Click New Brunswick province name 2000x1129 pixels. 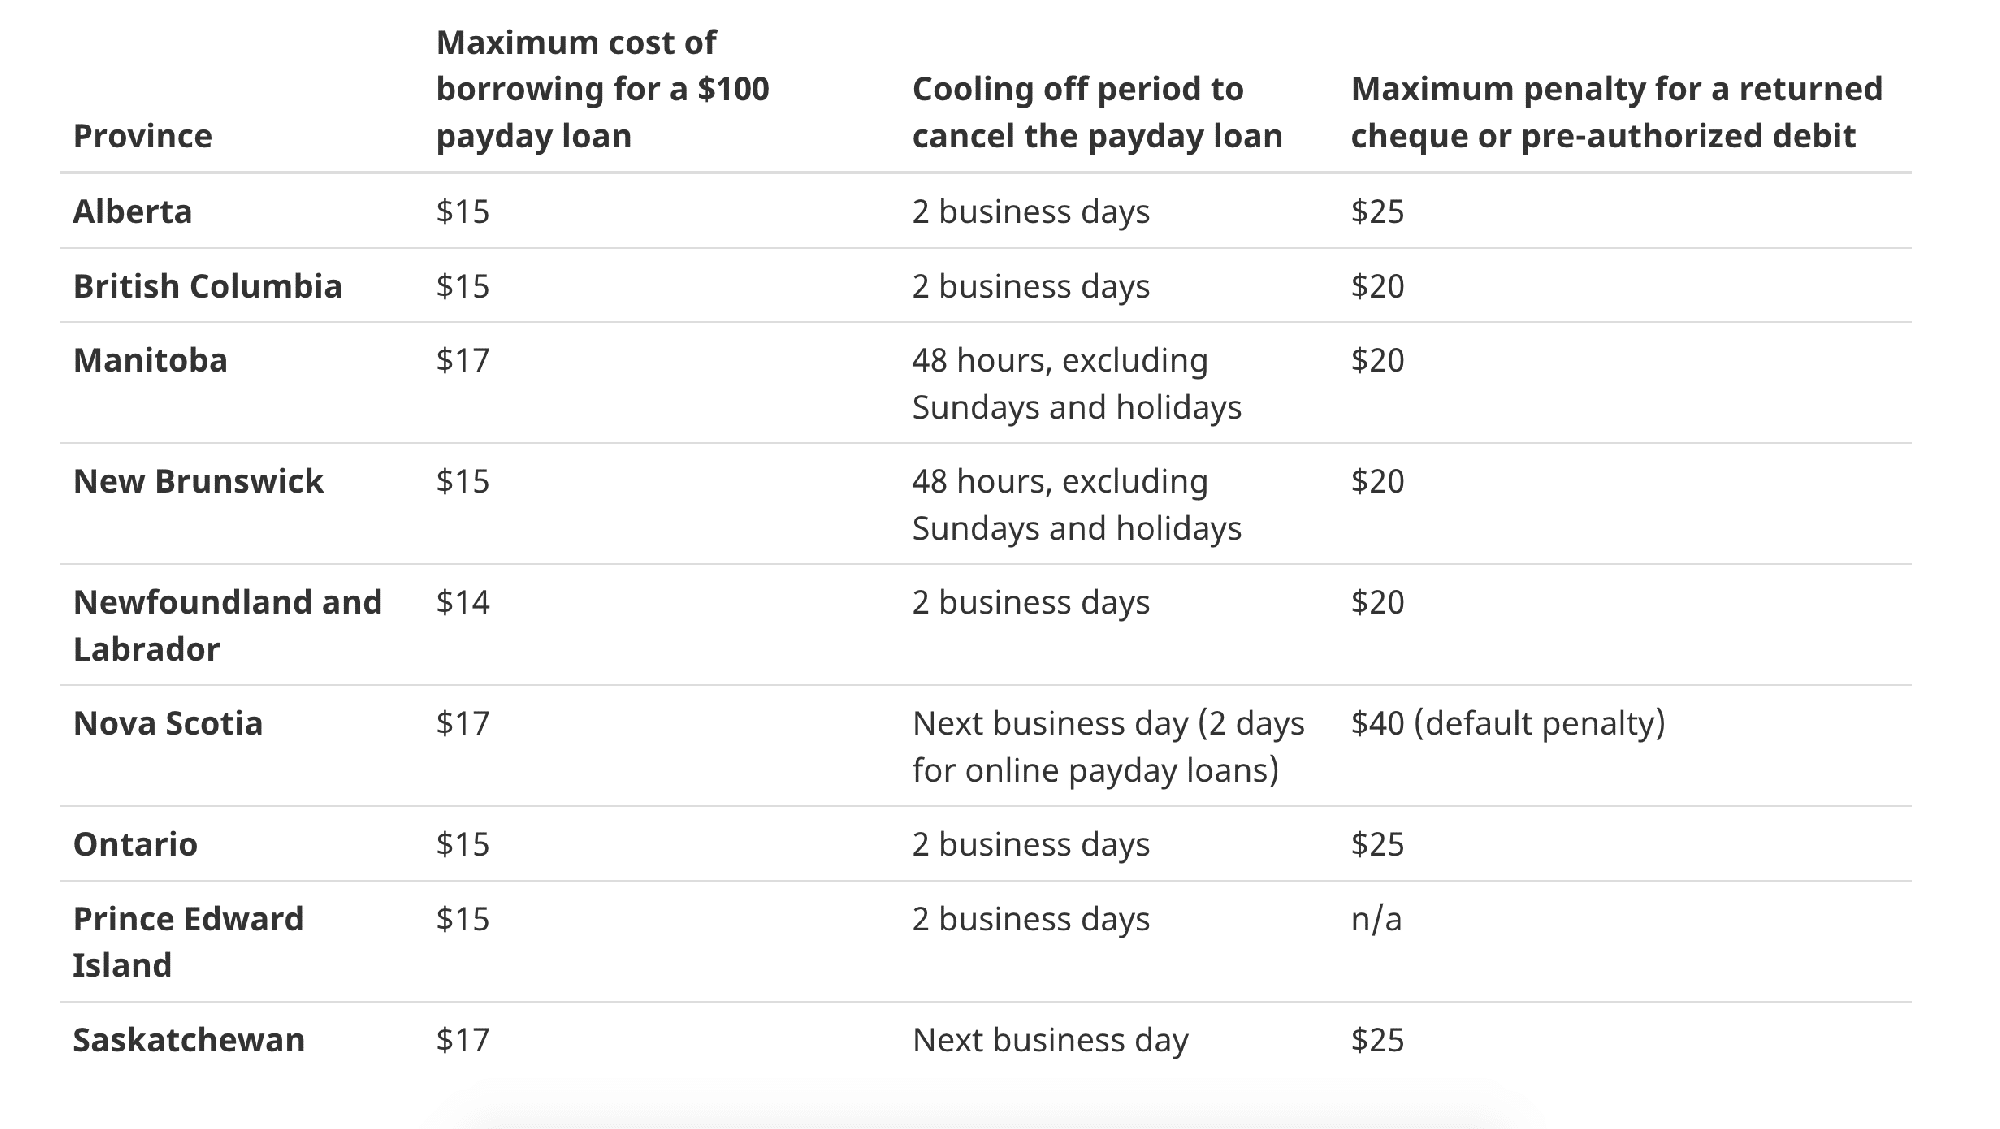(198, 481)
